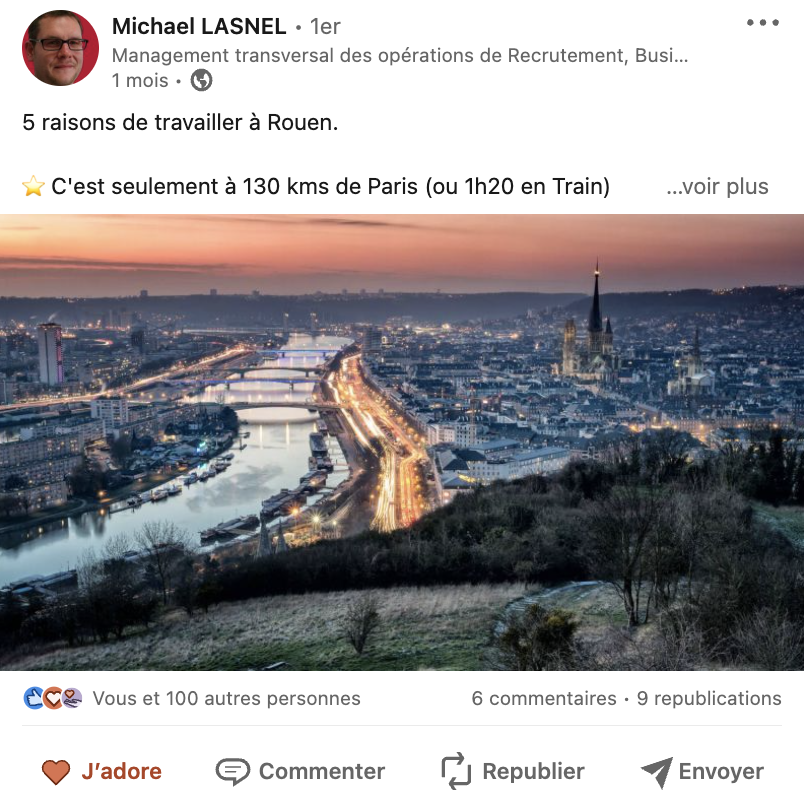Click the red heart reaction icon
The width and height of the screenshot is (804, 803).
pos(53,698)
